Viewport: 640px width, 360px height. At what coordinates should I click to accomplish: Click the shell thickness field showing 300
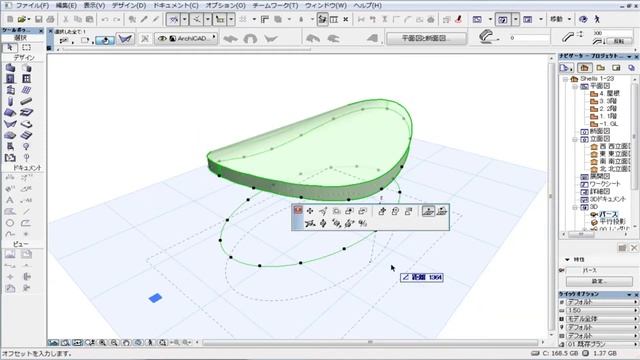612,33
